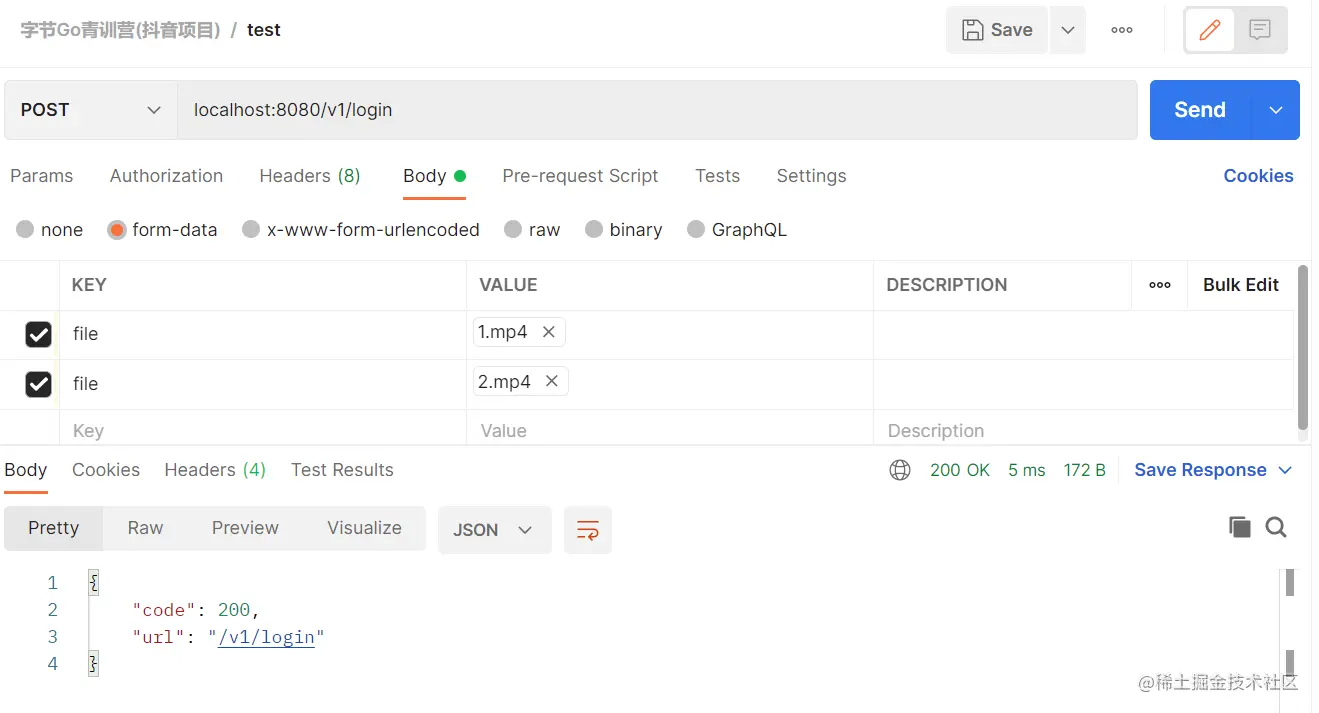The height and width of the screenshot is (713, 1319).
Task: Uncheck the second file row checkbox (2.mp4)
Action: [38, 384]
